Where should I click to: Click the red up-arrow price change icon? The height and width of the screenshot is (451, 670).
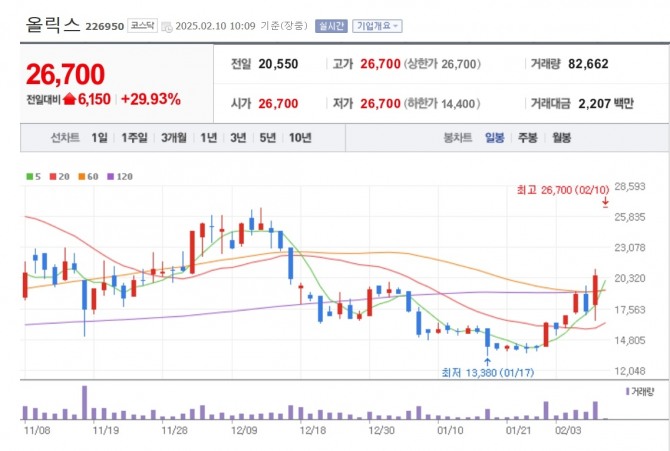tap(69, 99)
